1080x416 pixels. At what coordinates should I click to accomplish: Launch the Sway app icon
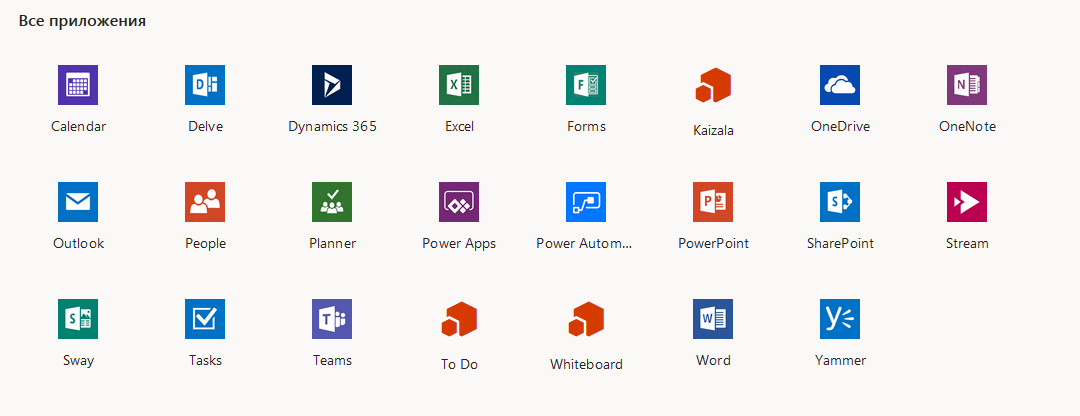coord(78,319)
